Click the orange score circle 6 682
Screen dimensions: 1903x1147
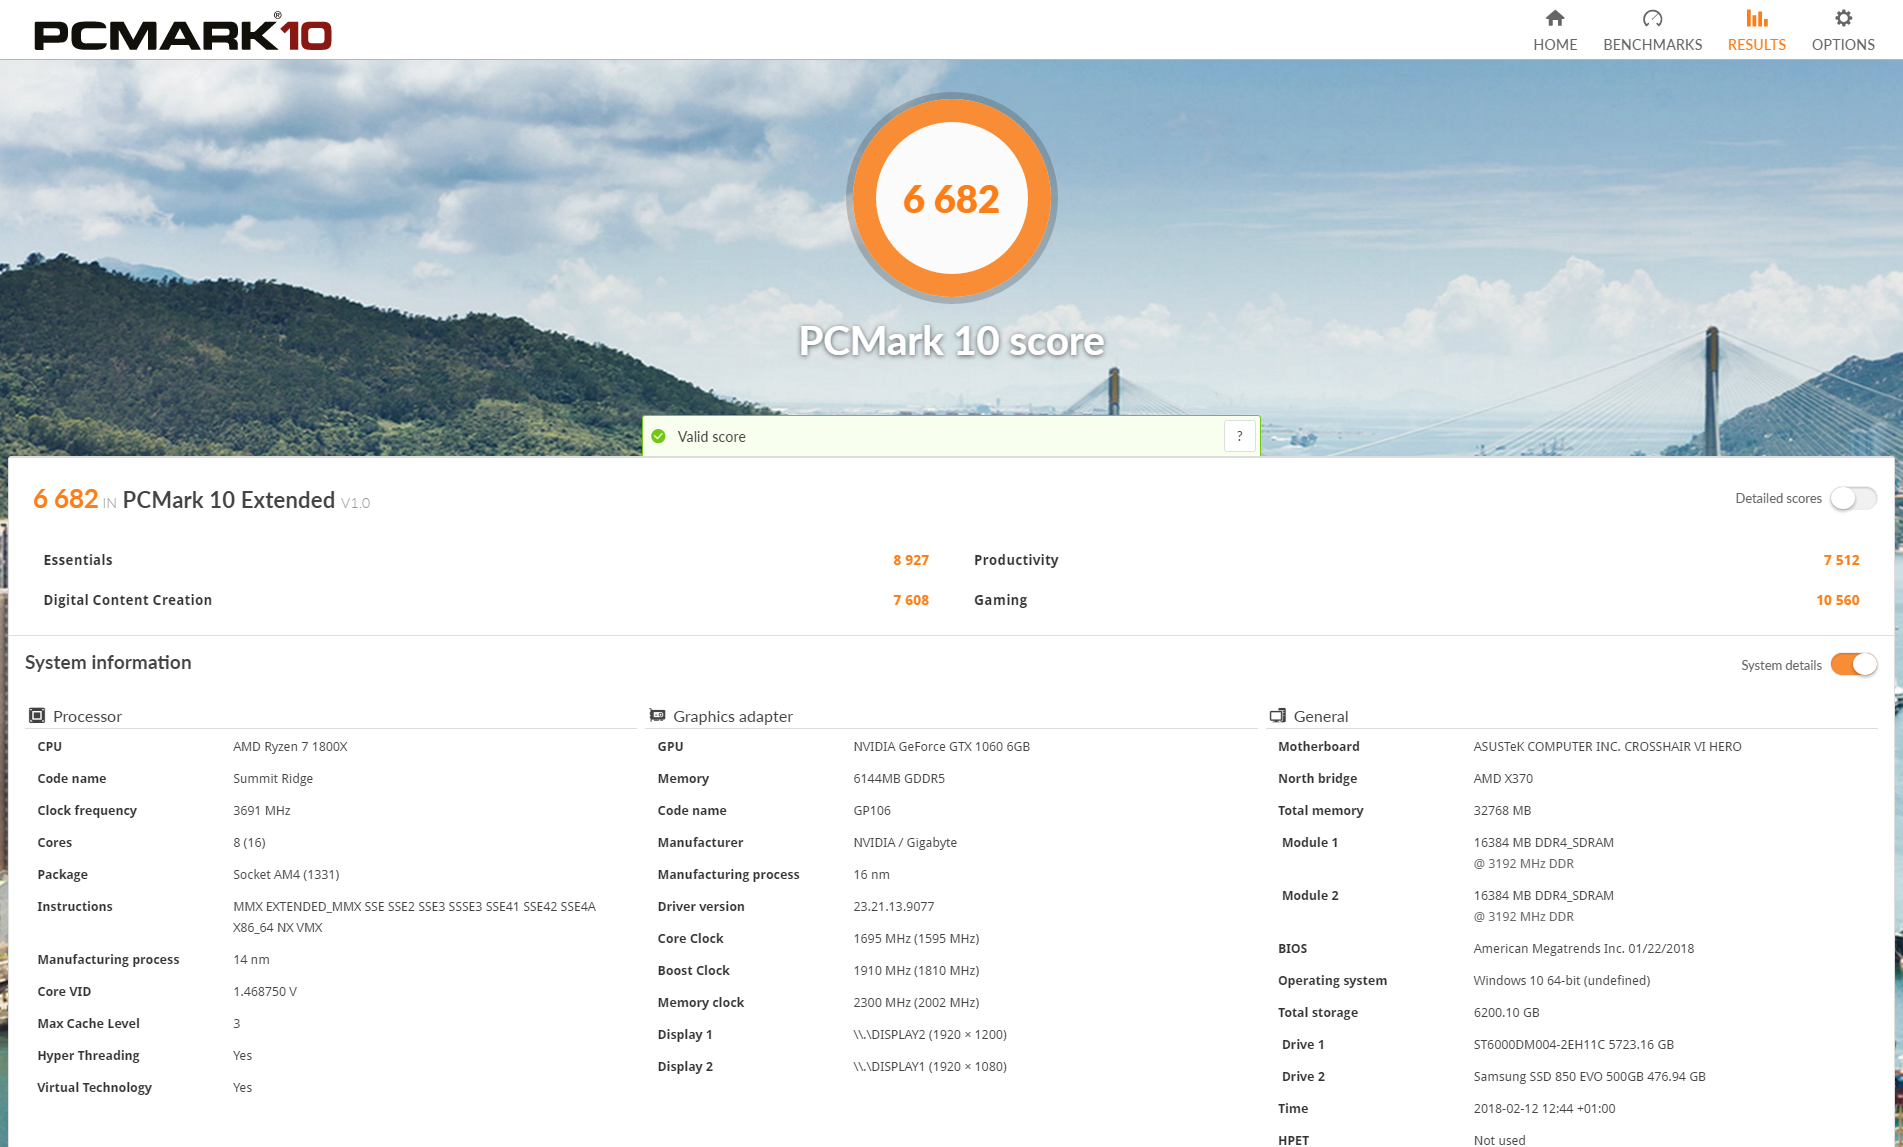coord(951,199)
